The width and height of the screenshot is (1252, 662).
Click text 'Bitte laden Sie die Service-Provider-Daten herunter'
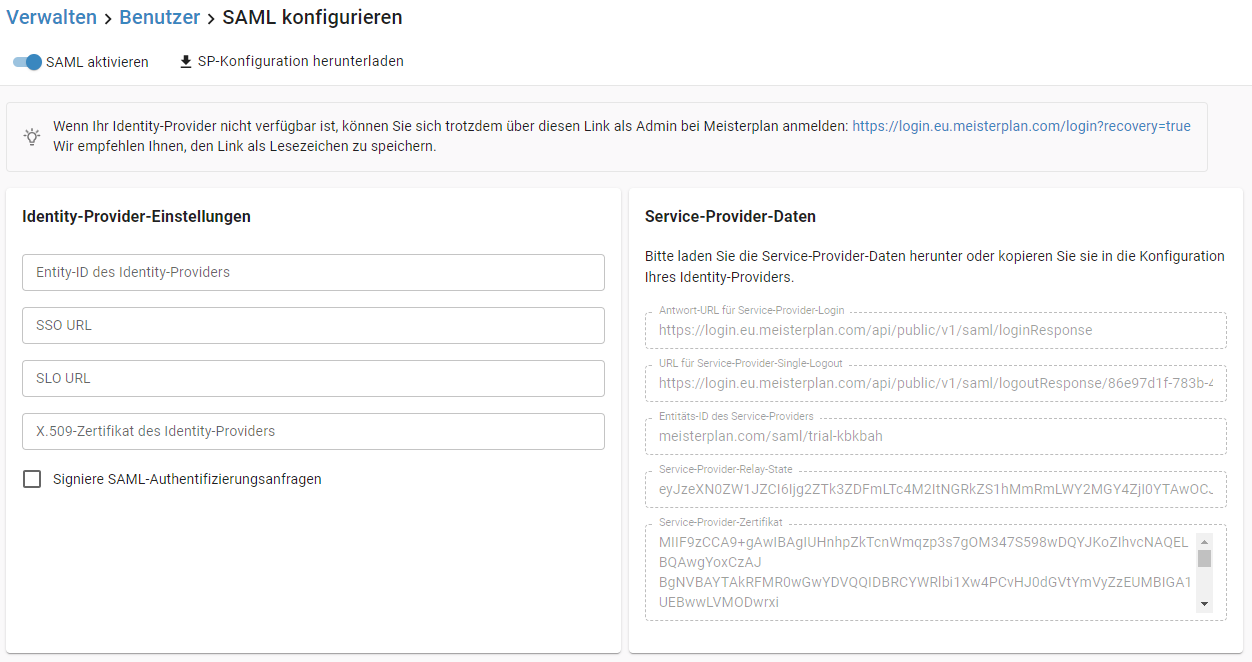pyautogui.click(x=806, y=256)
